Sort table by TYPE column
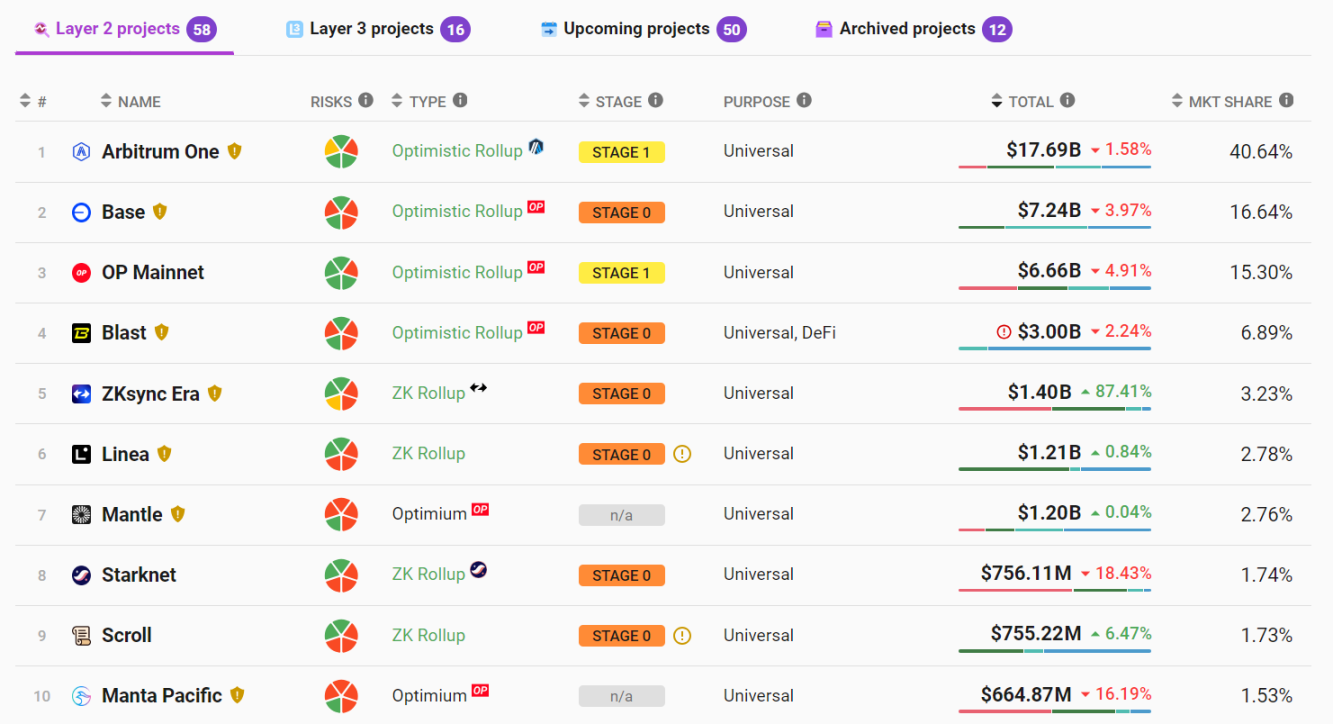This screenshot has height=724, width=1333. tap(419, 101)
